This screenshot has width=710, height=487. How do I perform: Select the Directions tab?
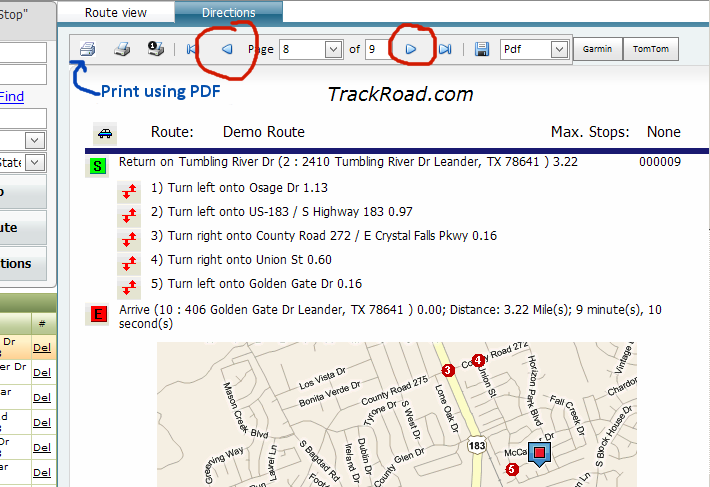point(229,13)
